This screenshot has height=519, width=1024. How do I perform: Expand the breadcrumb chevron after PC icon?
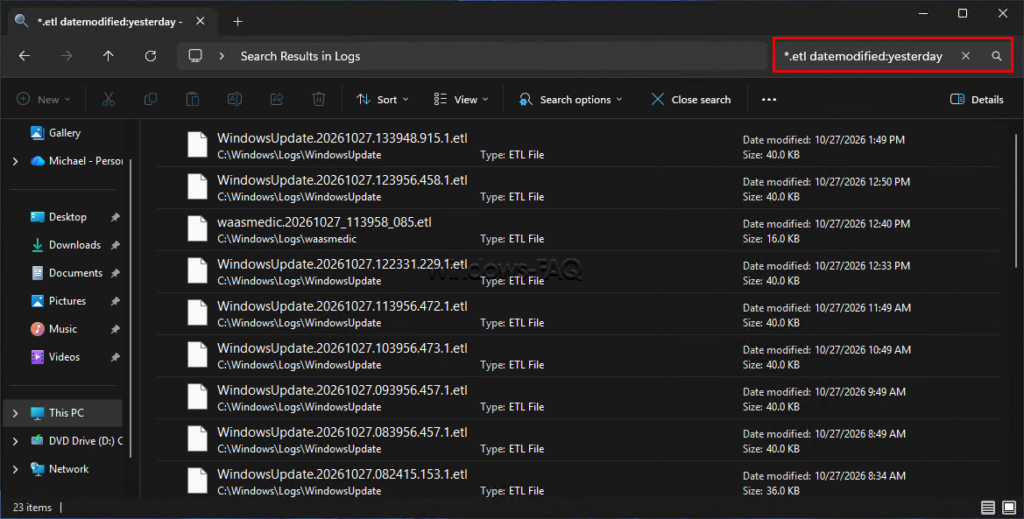222,56
